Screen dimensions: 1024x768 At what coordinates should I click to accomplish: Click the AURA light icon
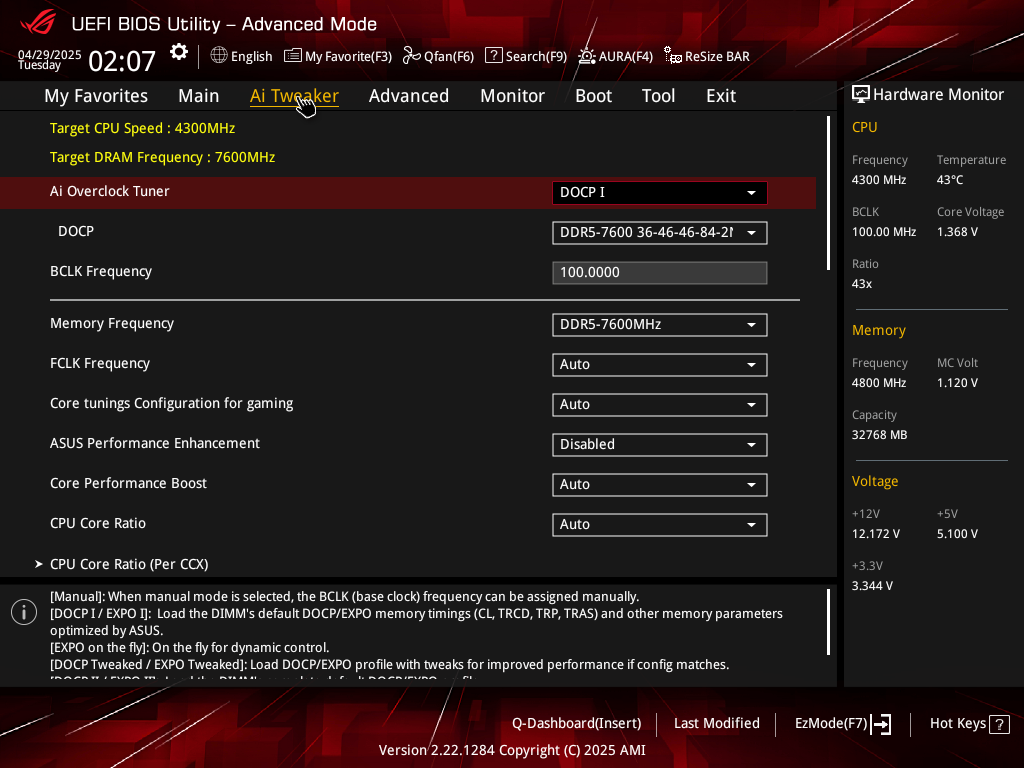586,56
